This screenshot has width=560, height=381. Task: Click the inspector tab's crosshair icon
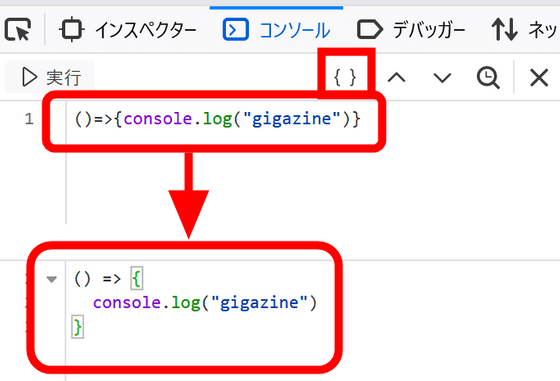pyautogui.click(x=71, y=29)
